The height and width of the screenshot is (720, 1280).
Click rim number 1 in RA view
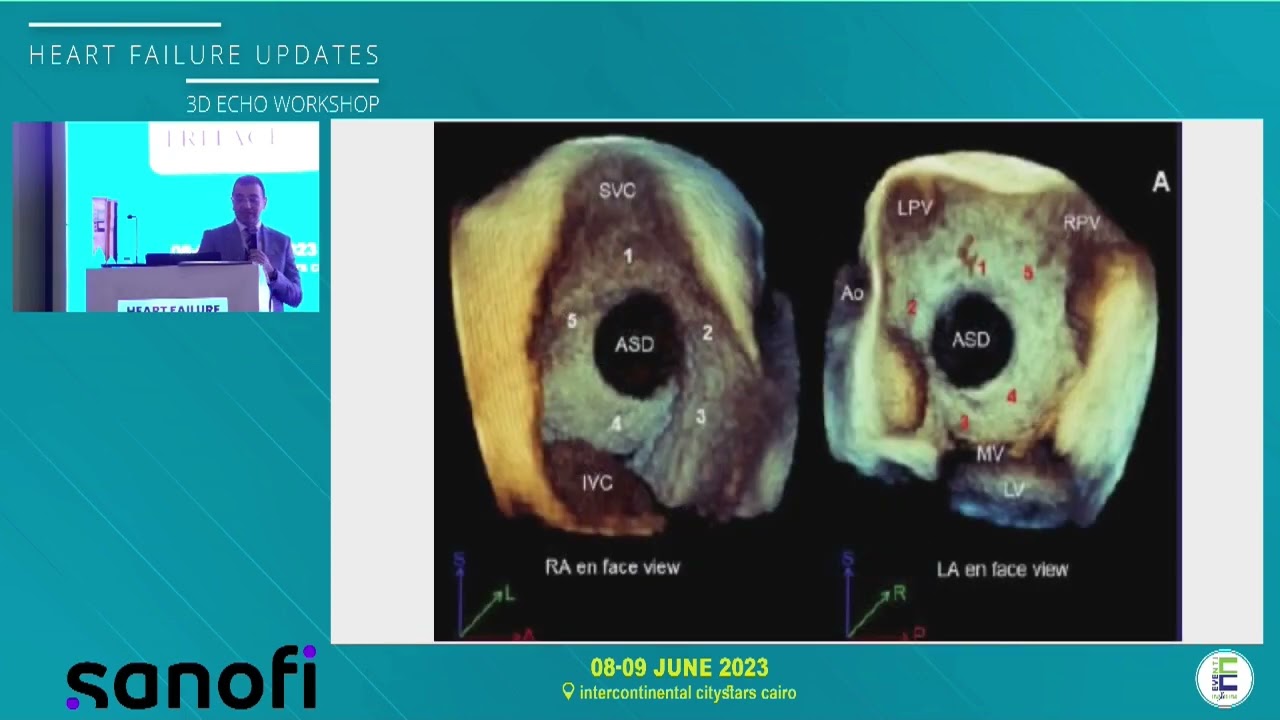(x=628, y=257)
